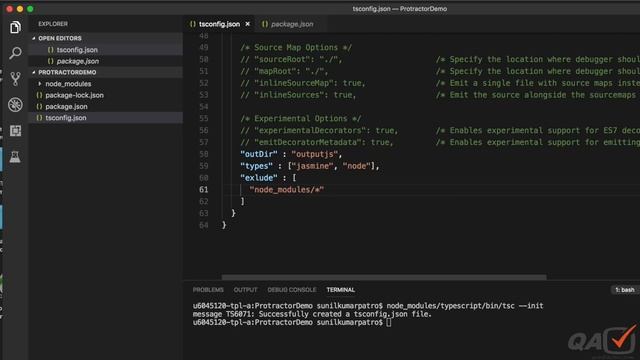Open the Test beaker view in the activity bar
The image size is (640, 360).
(15, 157)
